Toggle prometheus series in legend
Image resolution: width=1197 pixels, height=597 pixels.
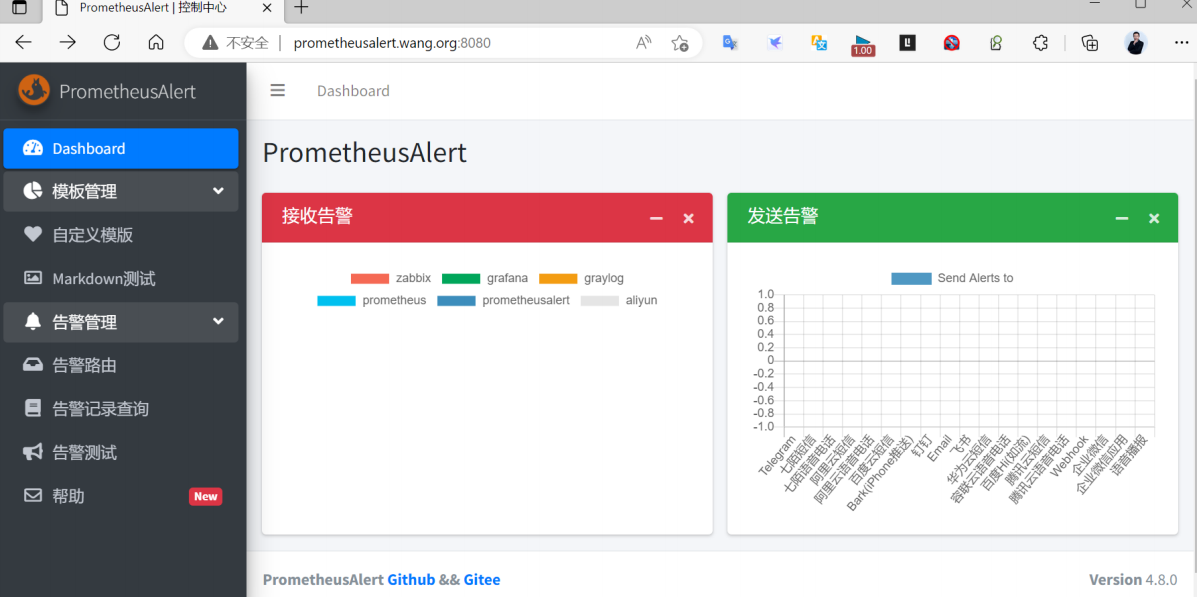pyautogui.click(x=372, y=300)
